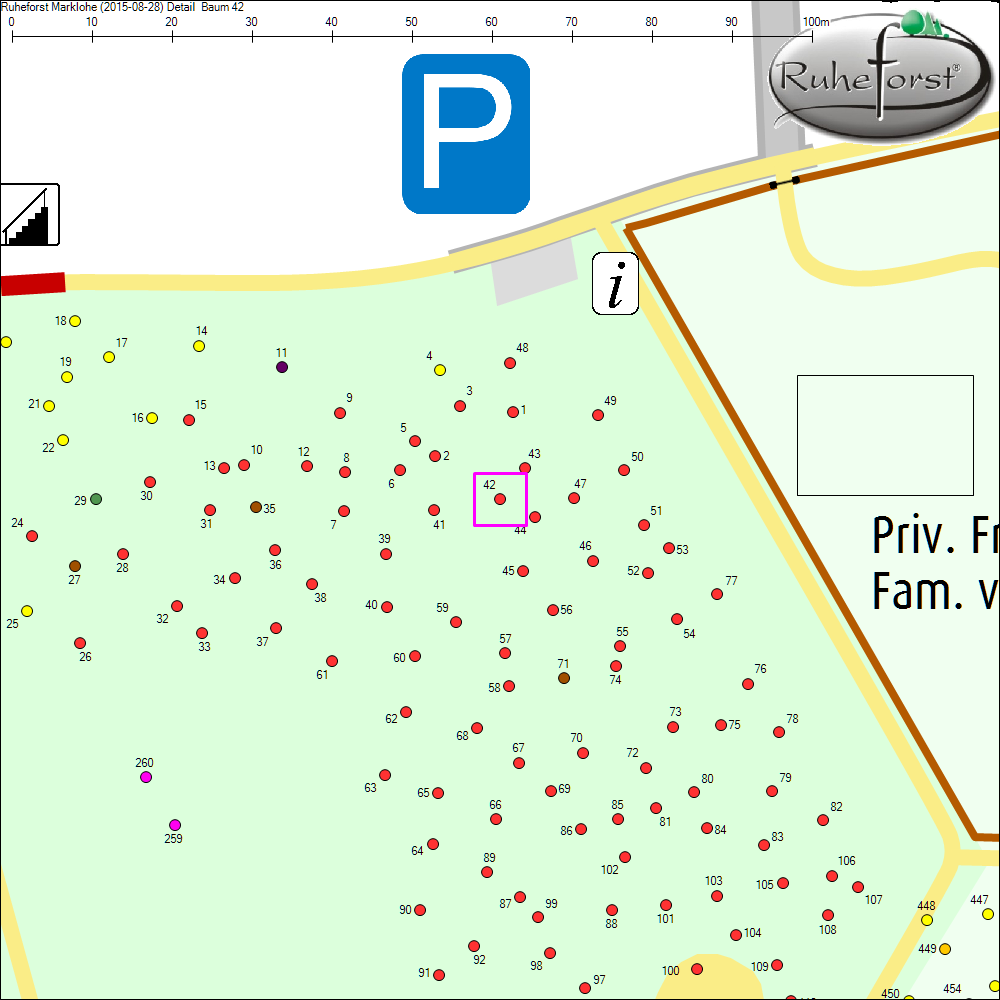Select yellow tree marker 447
The height and width of the screenshot is (1000, 1000).
pyautogui.click(x=988, y=914)
